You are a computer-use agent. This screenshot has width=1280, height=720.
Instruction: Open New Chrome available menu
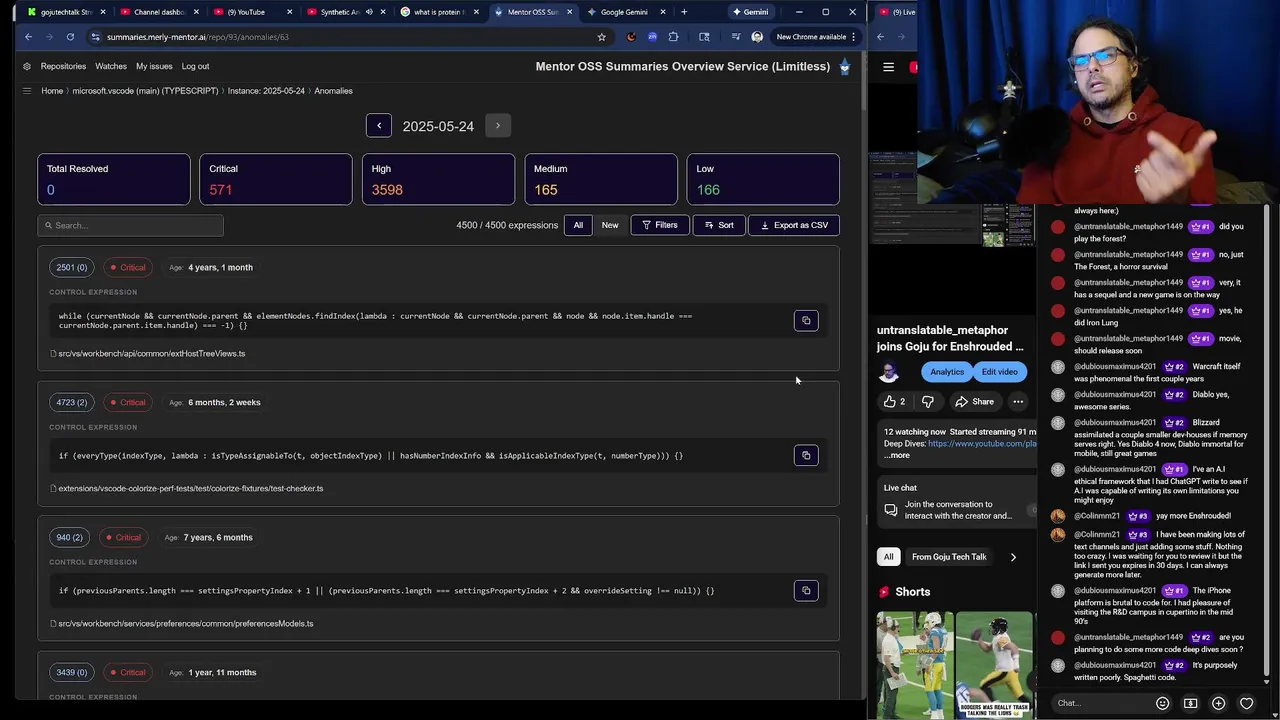tap(816, 37)
